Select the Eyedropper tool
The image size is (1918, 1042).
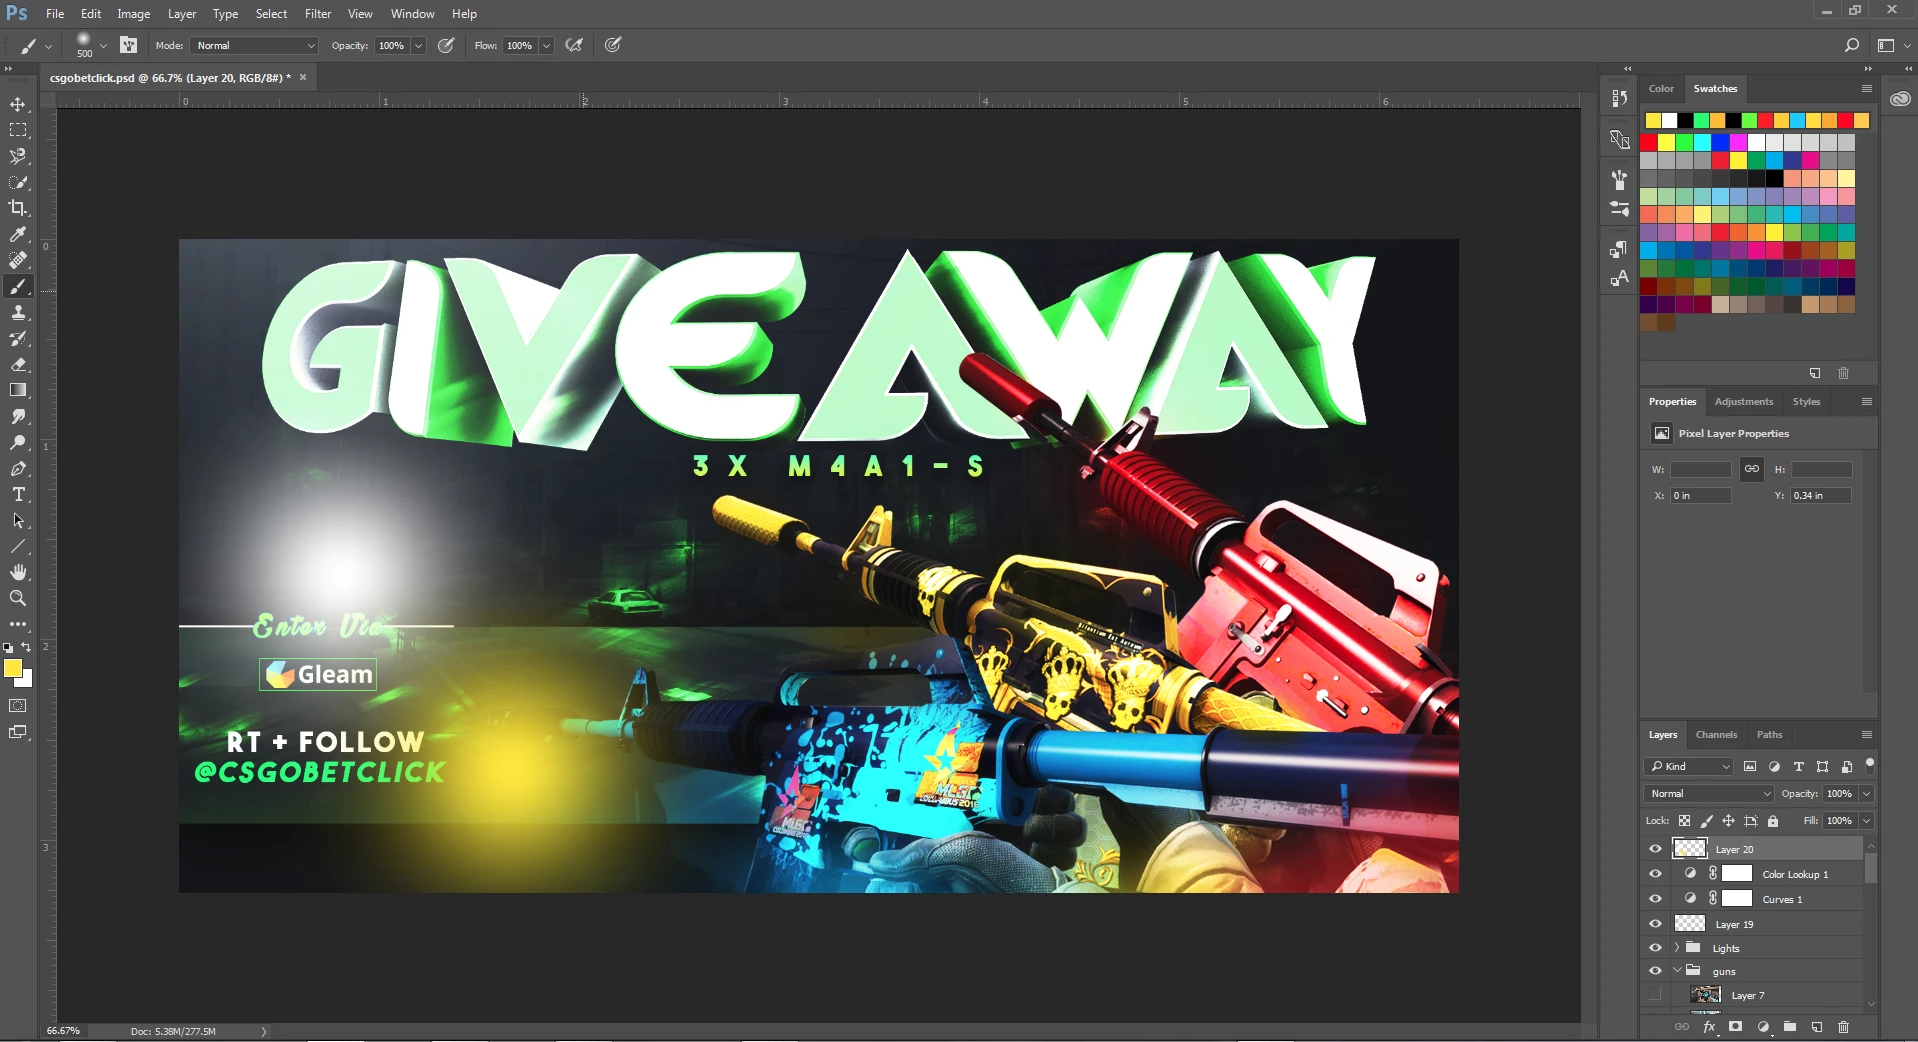point(18,234)
